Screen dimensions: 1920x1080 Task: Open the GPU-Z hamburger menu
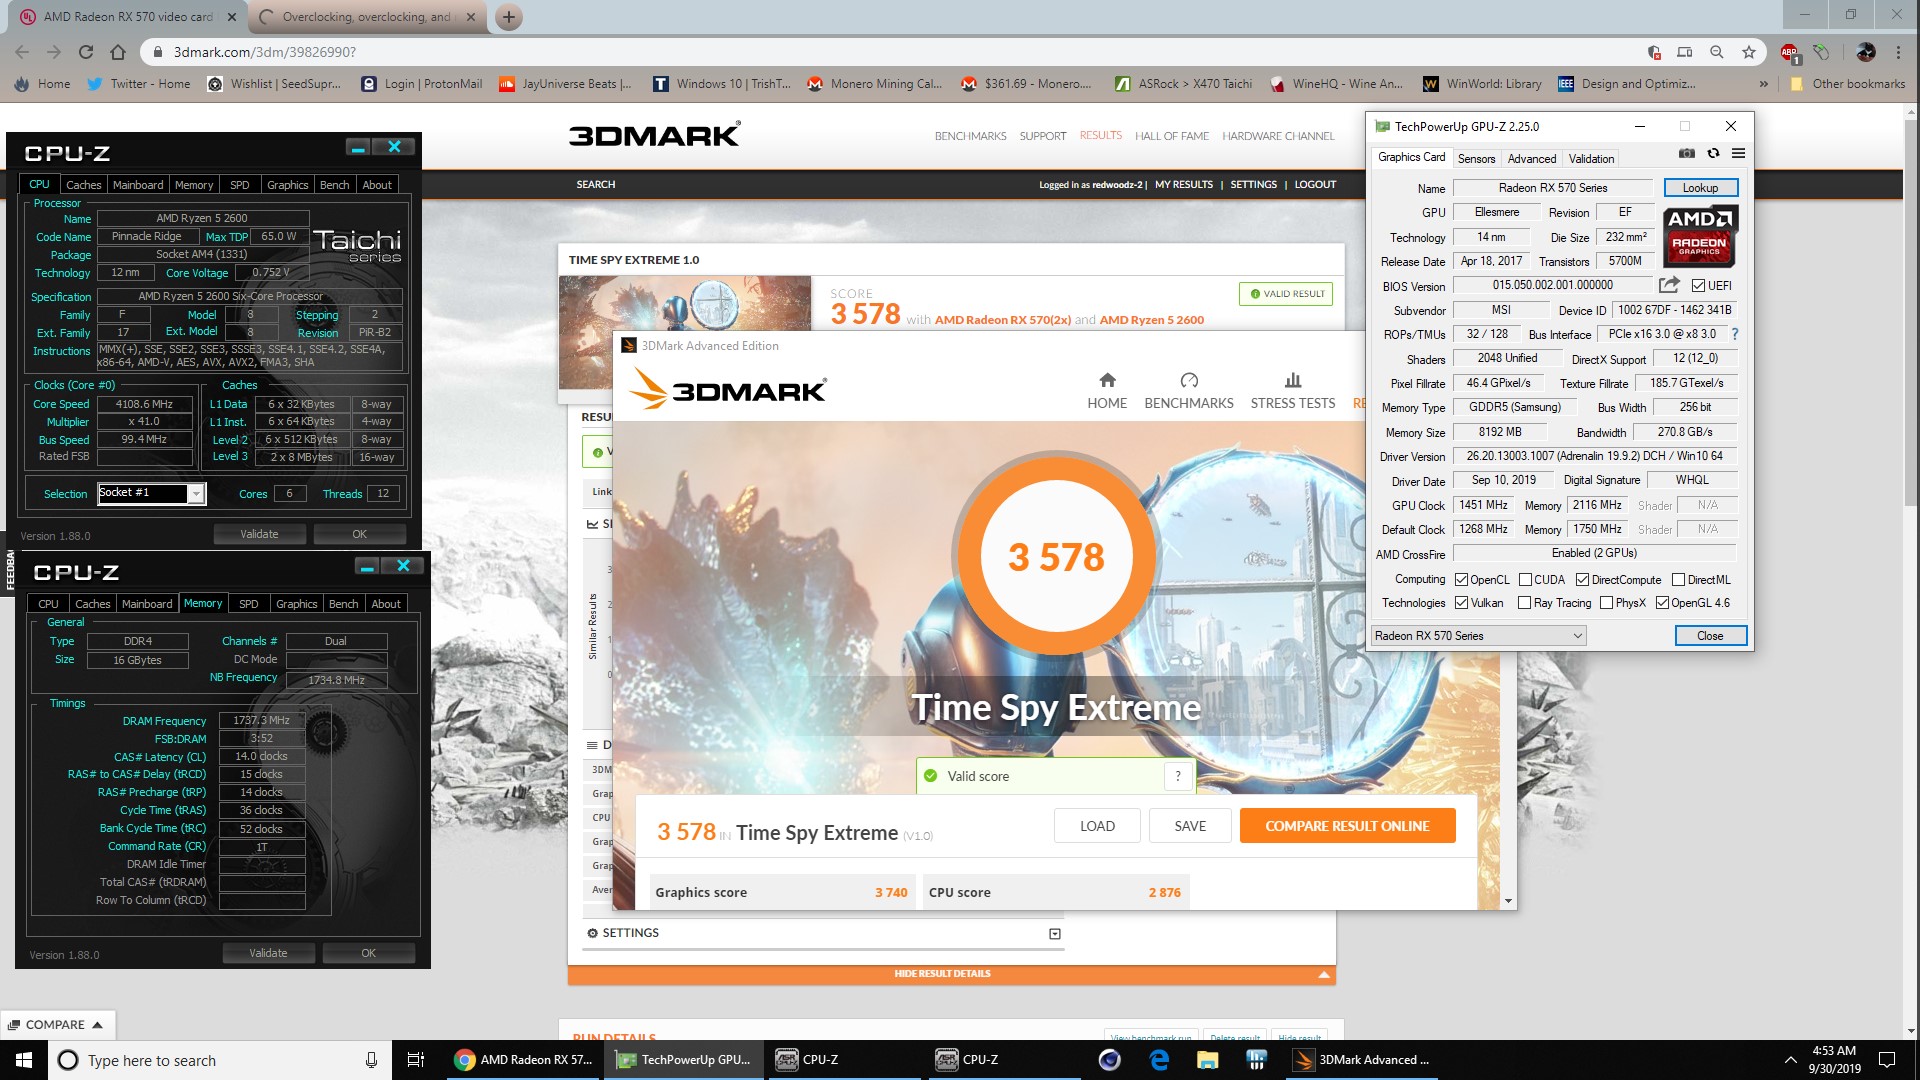pos(1739,153)
